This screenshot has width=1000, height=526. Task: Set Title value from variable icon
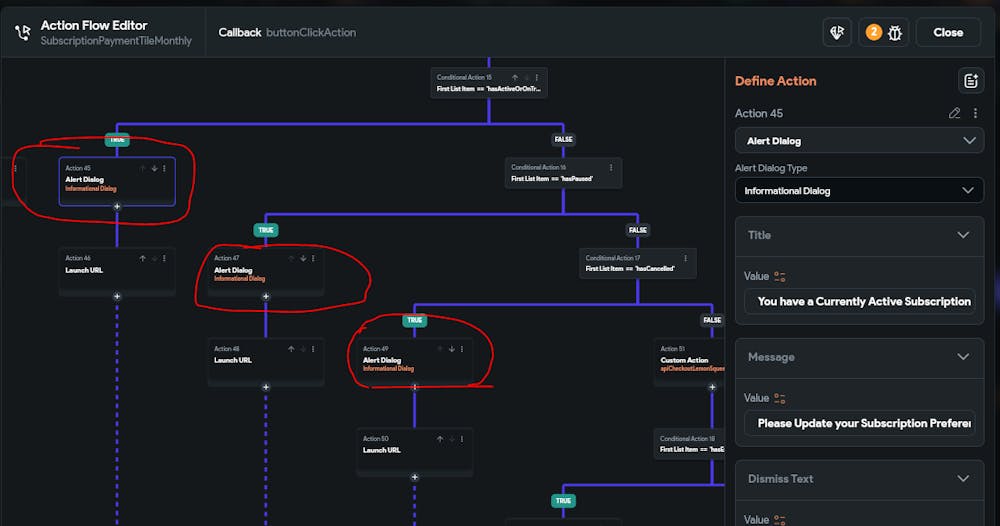click(779, 277)
